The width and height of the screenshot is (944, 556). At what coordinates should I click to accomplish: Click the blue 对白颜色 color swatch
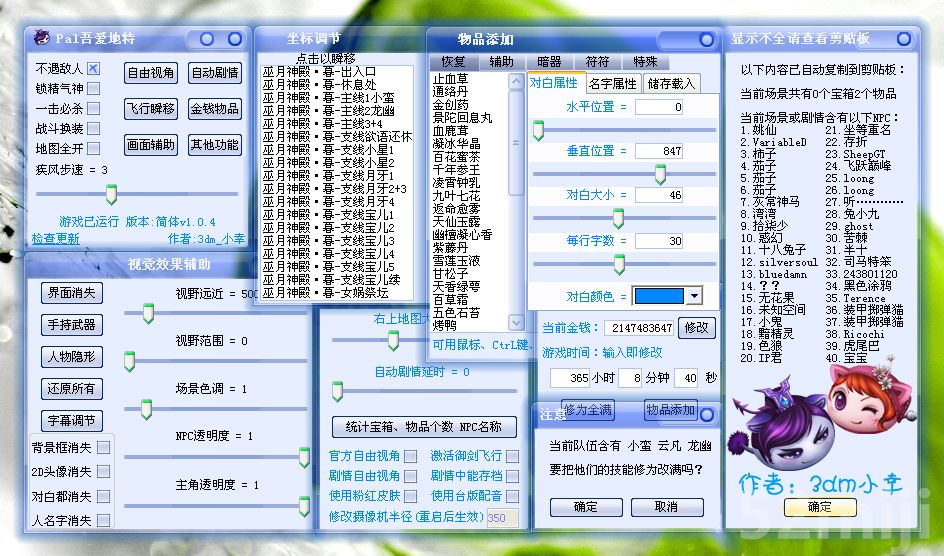pos(658,296)
